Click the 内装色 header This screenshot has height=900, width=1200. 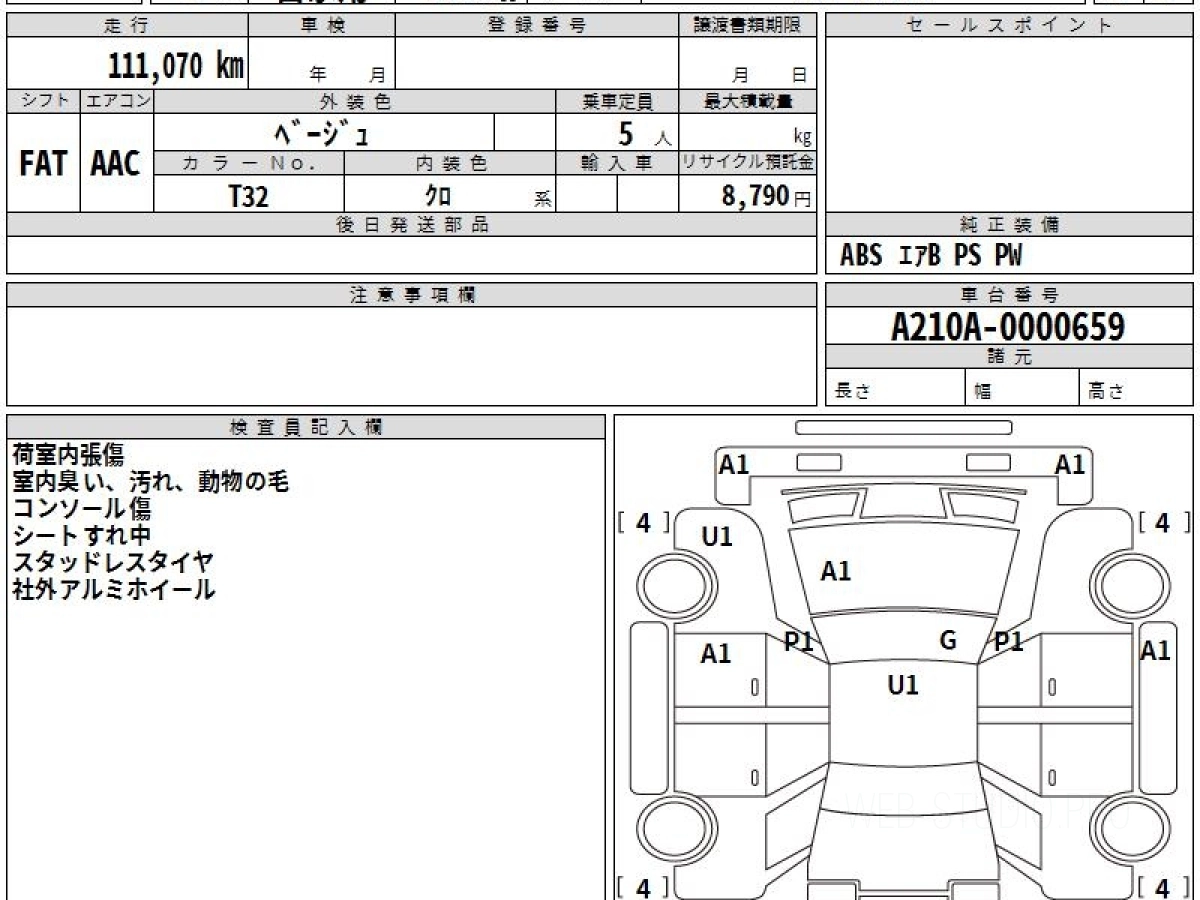click(450, 164)
